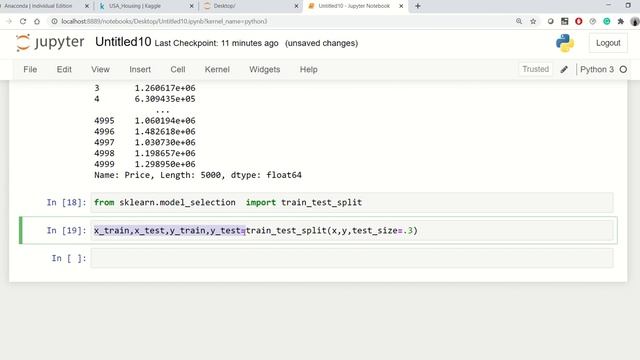Viewport: 640px width, 360px height.
Task: Open a new browser tab
Action: click(x=418, y=6)
